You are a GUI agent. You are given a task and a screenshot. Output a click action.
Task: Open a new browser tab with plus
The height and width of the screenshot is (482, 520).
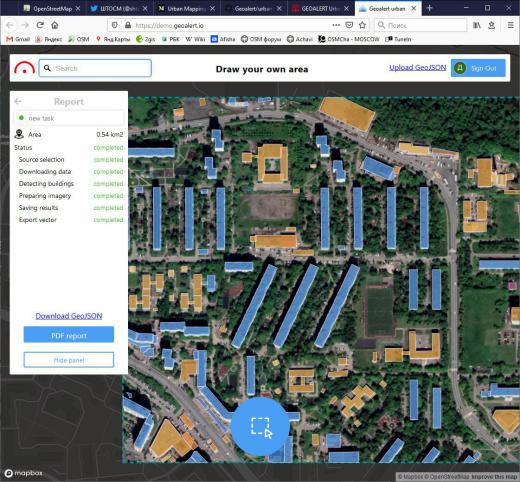pyautogui.click(x=429, y=8)
